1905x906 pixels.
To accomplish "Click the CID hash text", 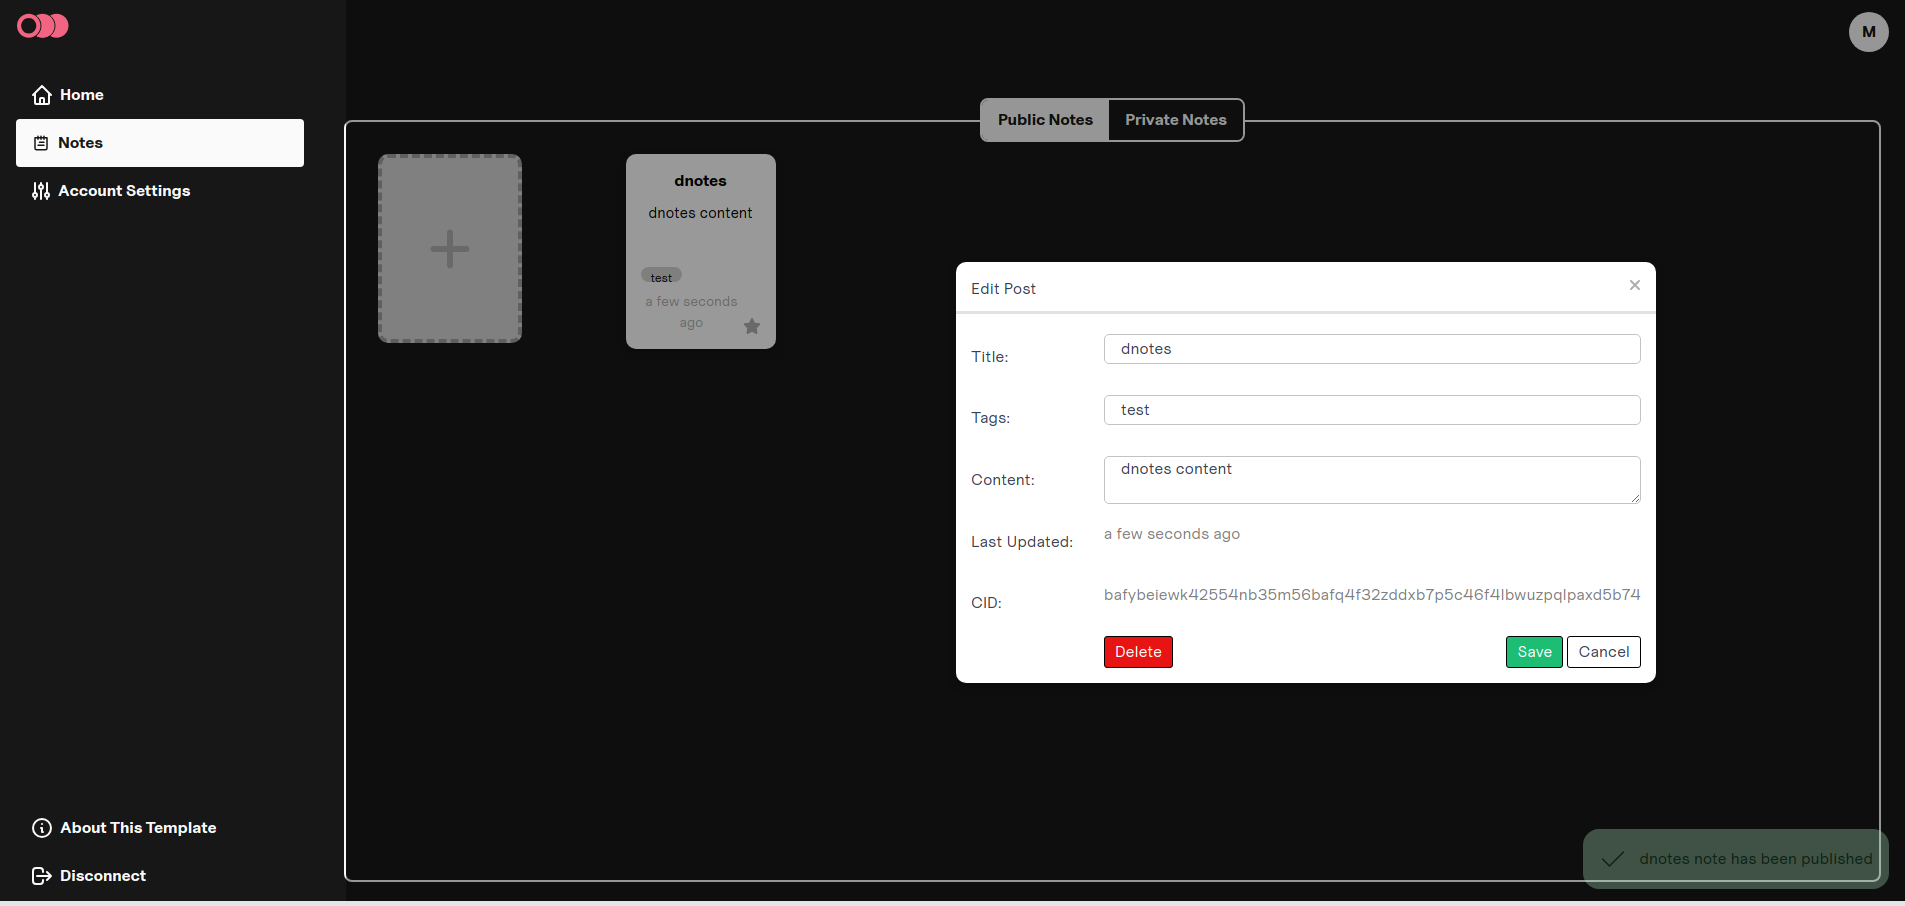I will pyautogui.click(x=1371, y=595).
